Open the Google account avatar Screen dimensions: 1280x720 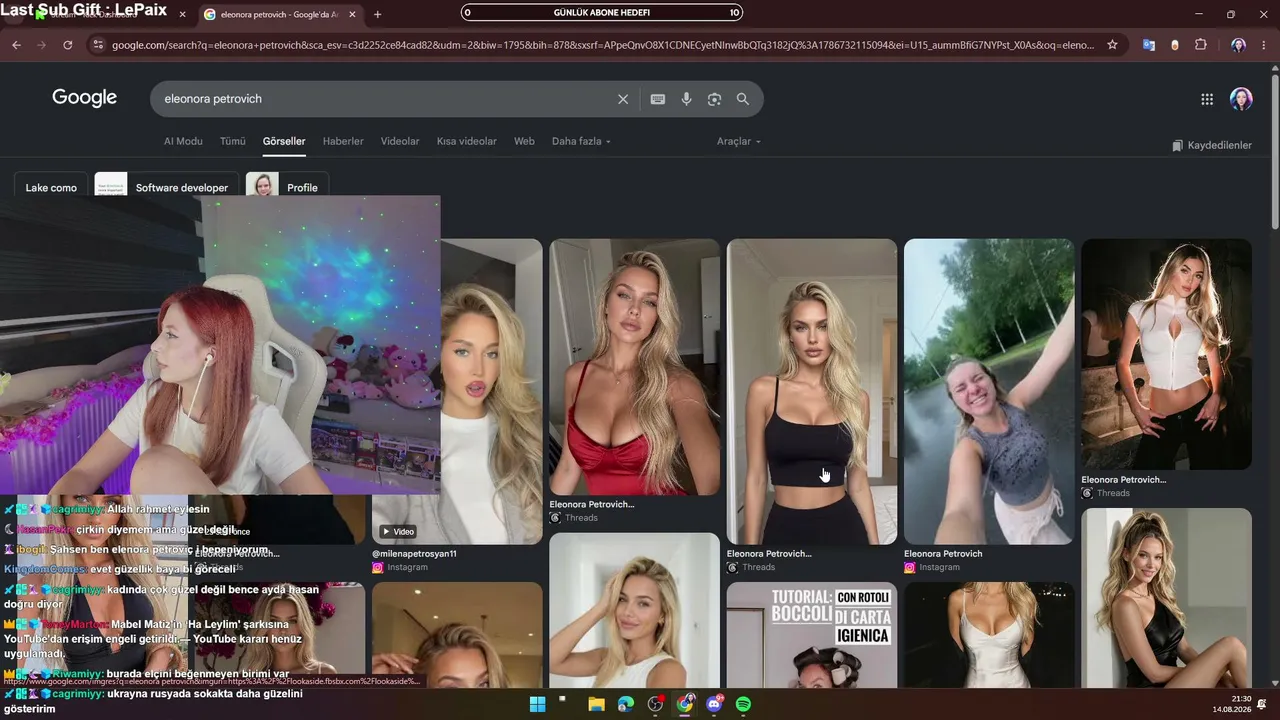pyautogui.click(x=1241, y=99)
